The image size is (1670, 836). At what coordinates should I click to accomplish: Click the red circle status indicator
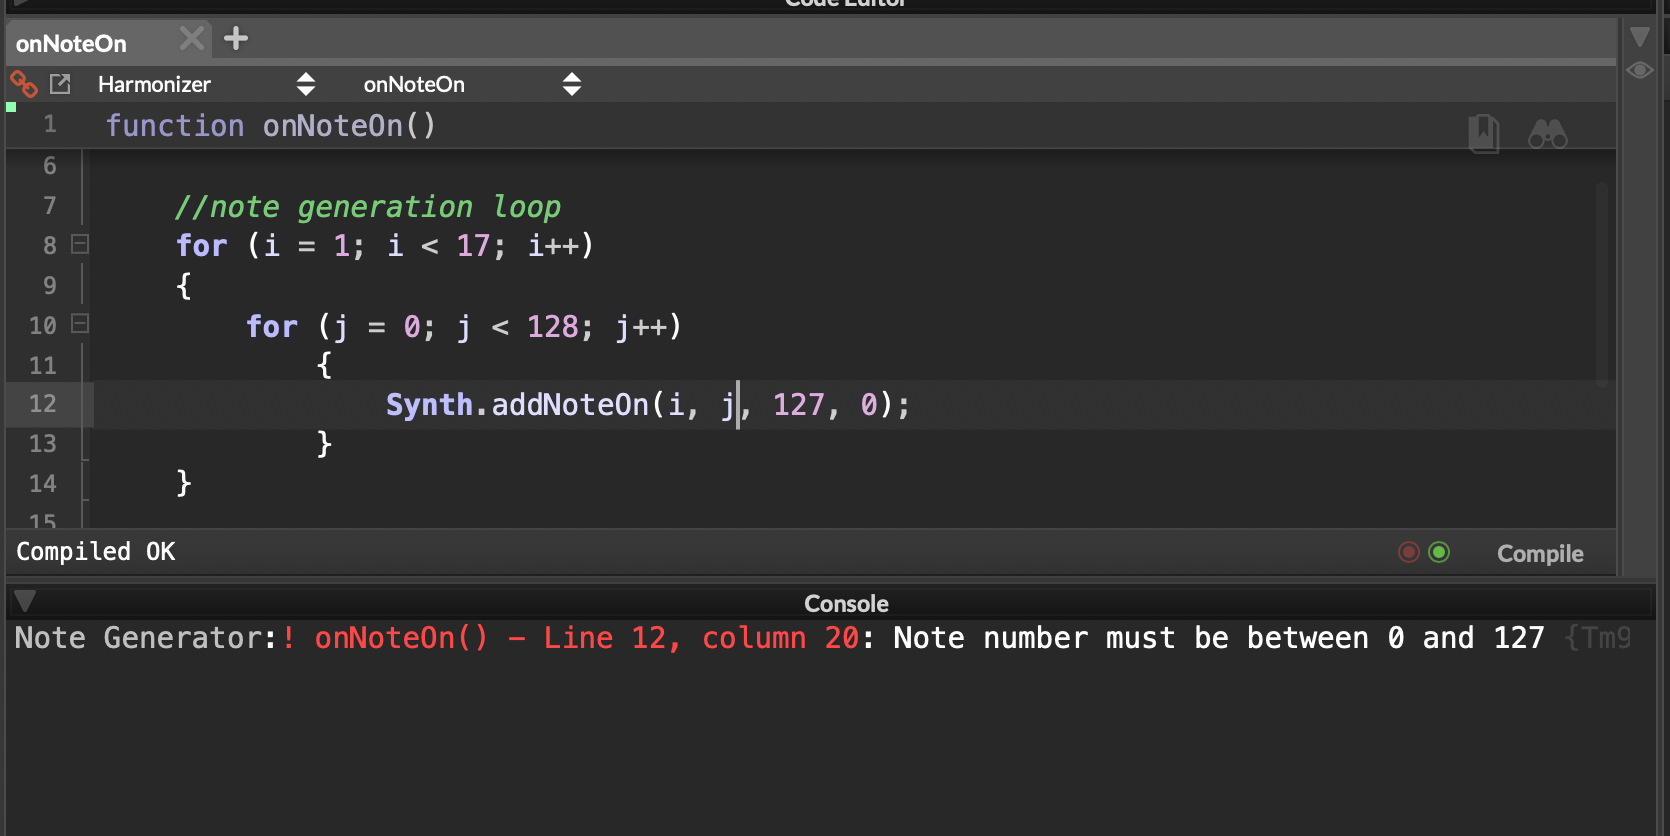[x=1409, y=552]
